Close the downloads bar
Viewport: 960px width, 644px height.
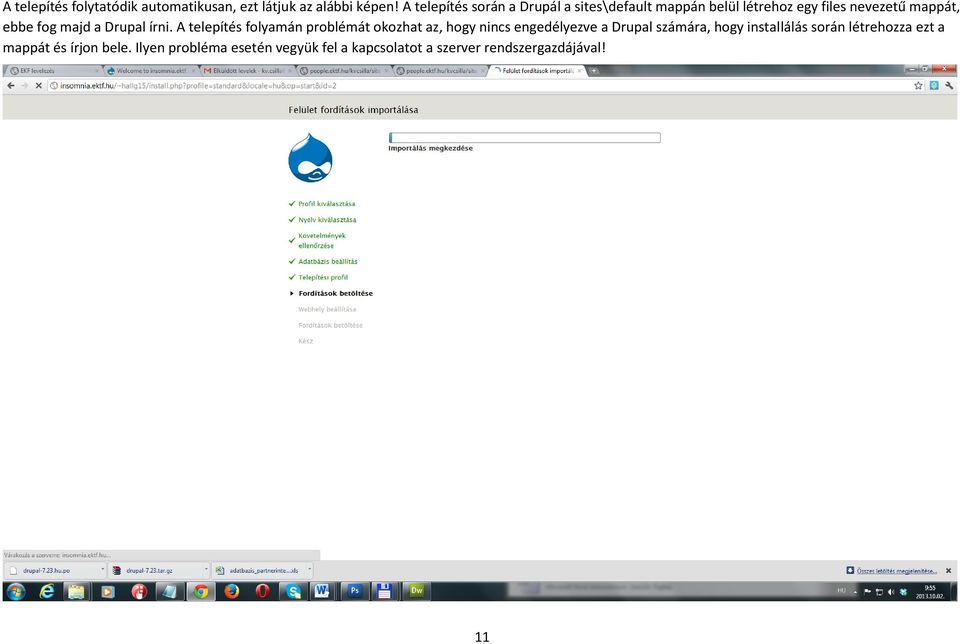[x=948, y=571]
